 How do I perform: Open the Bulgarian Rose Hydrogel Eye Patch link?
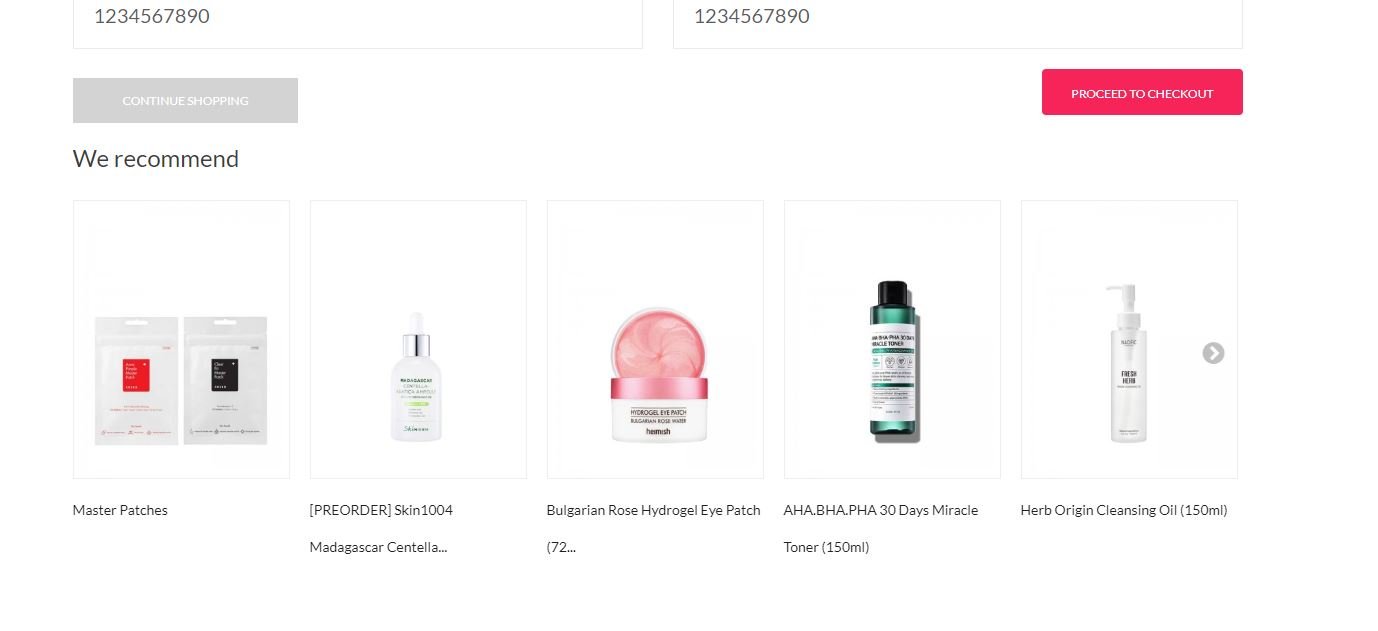pyautogui.click(x=653, y=528)
